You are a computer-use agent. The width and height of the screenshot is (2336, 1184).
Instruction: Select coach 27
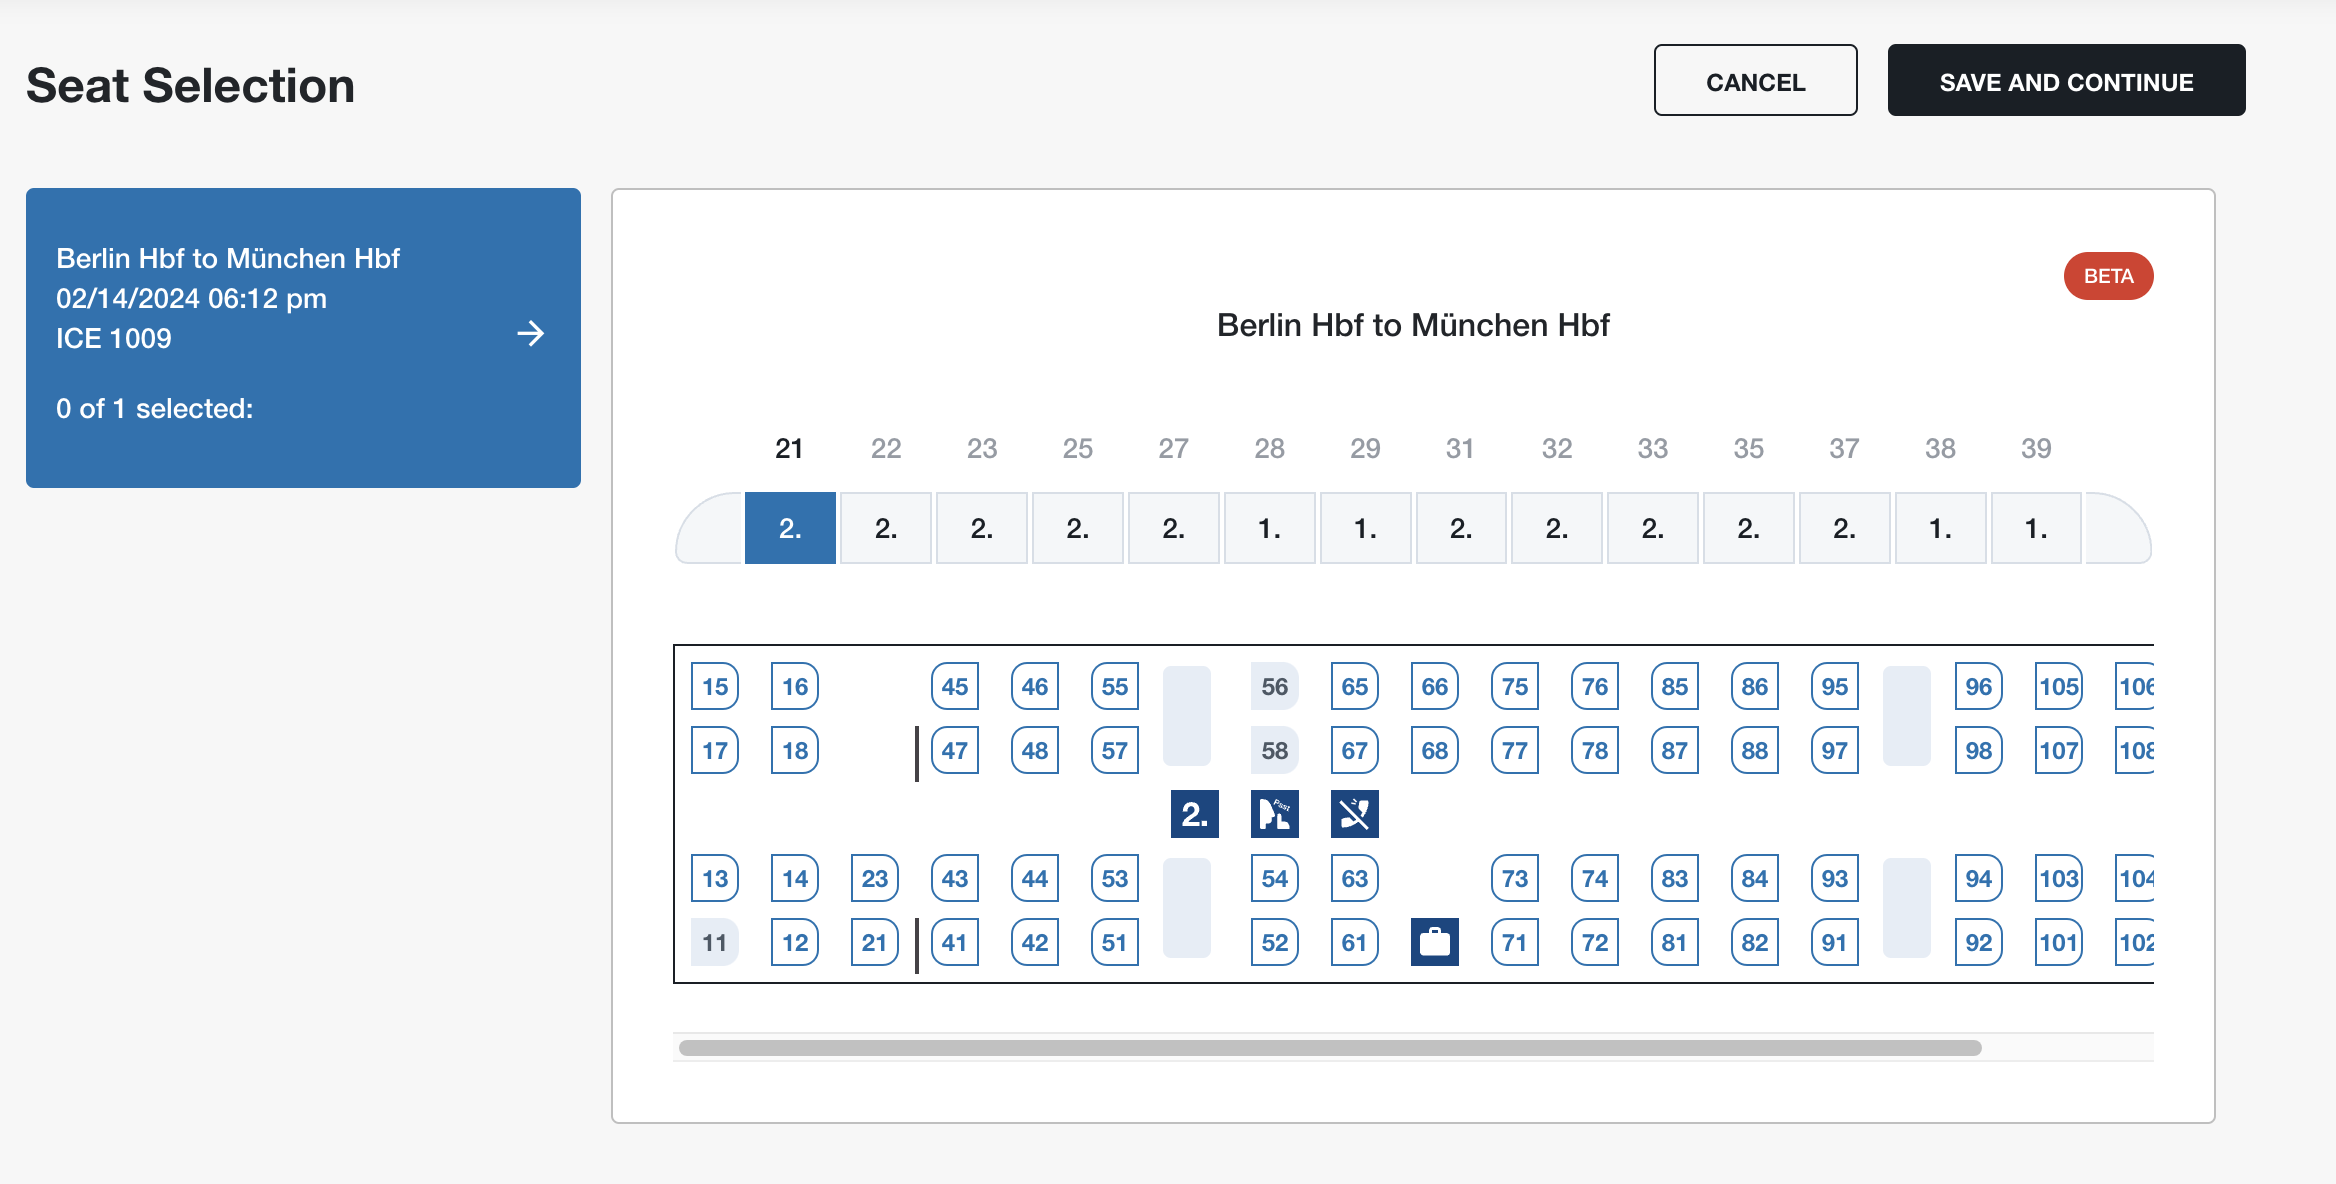click(1174, 528)
